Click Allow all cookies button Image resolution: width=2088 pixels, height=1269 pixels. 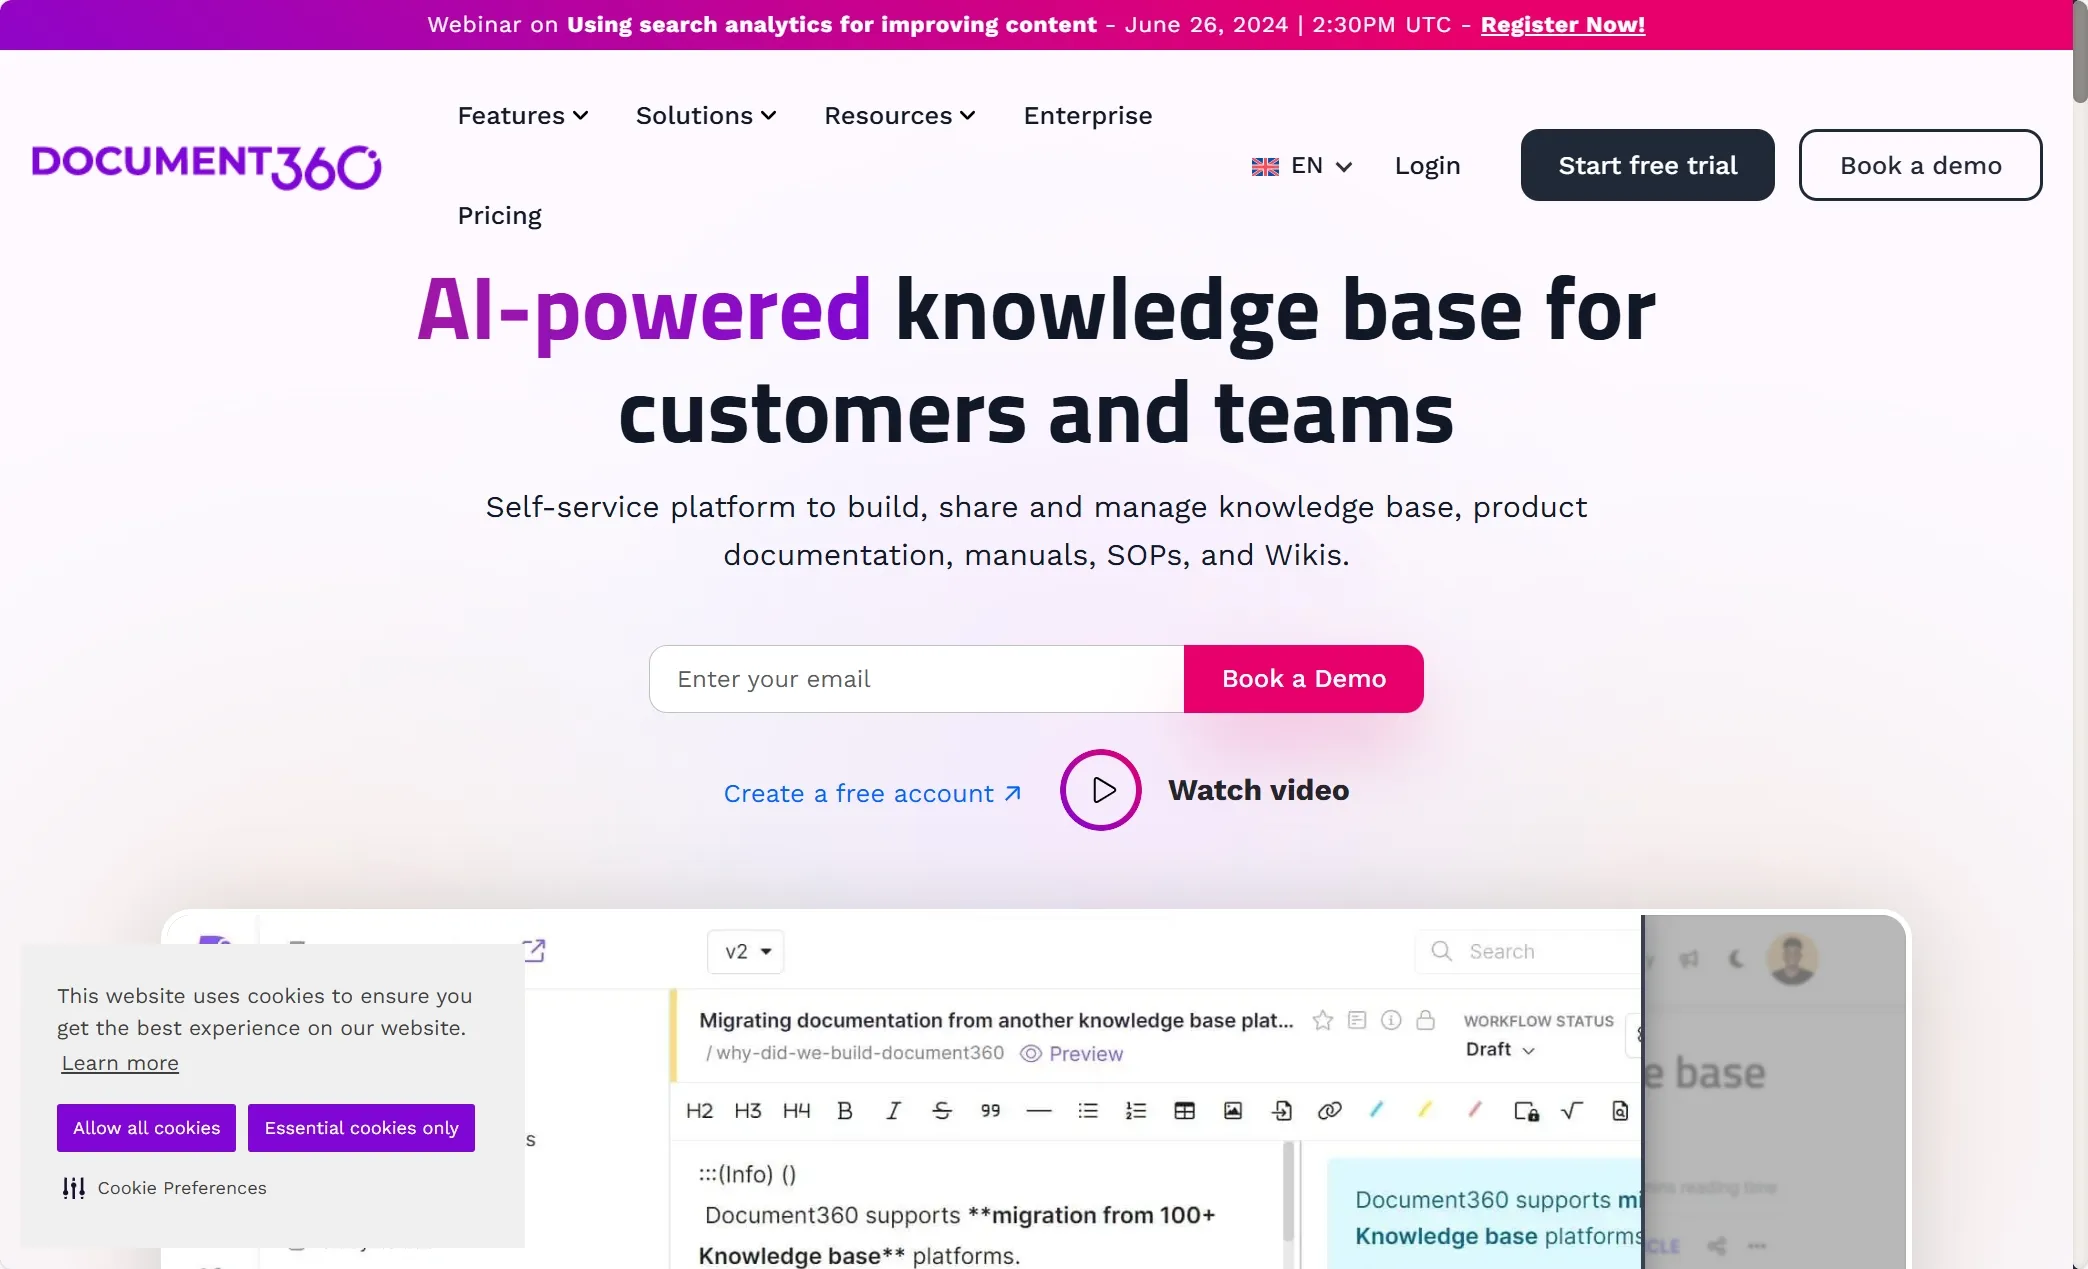[146, 1127]
